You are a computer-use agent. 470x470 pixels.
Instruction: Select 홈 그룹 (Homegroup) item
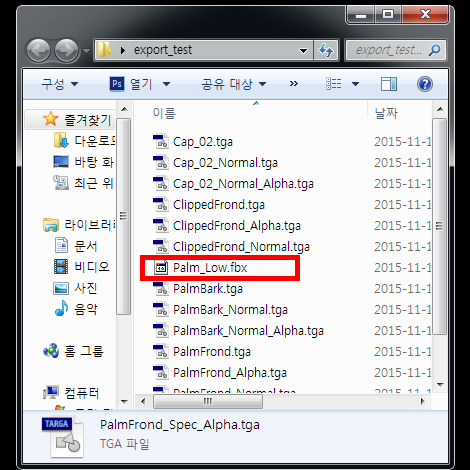click(84, 351)
